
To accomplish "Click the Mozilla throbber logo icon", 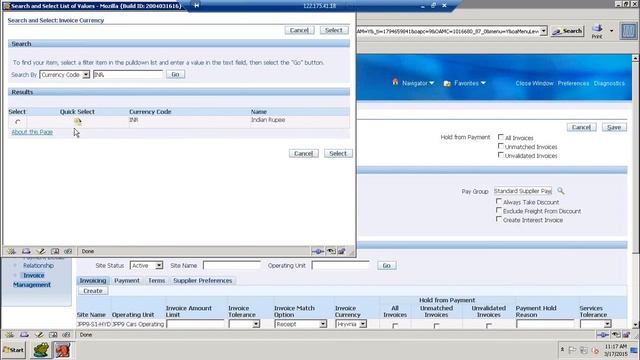I will click(x=629, y=31).
